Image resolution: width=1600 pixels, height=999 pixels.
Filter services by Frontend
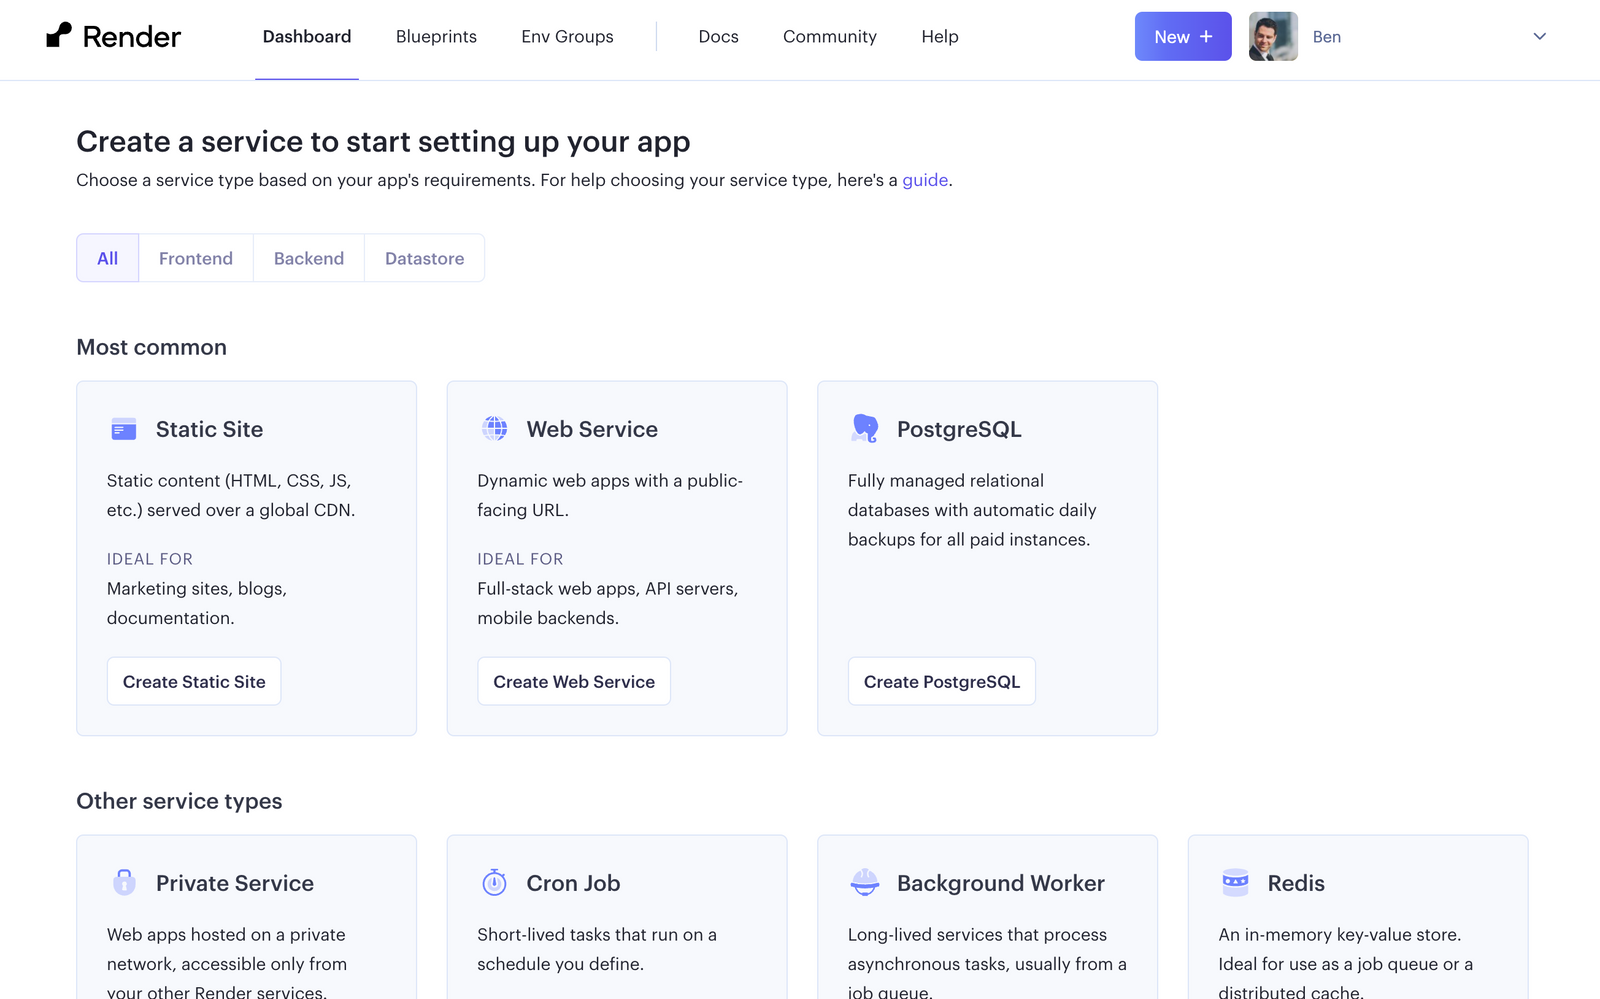tap(196, 259)
